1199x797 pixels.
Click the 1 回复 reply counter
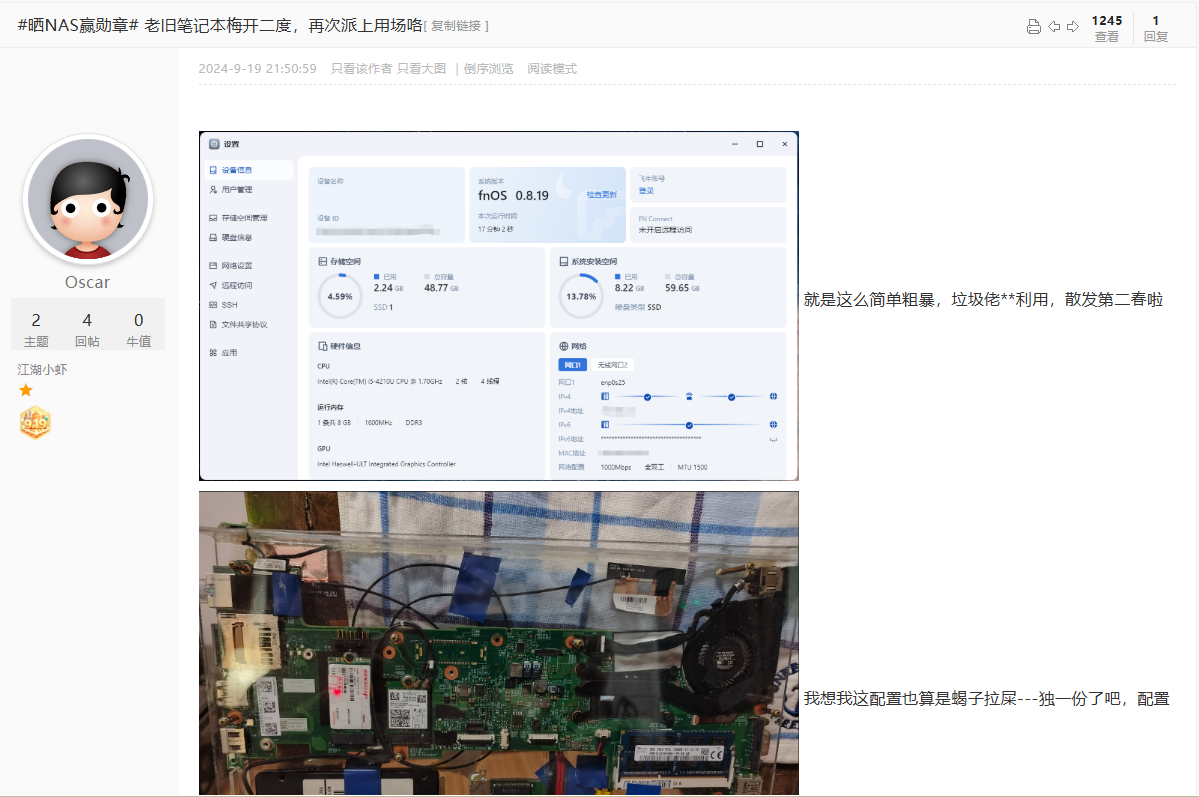(x=1155, y=28)
